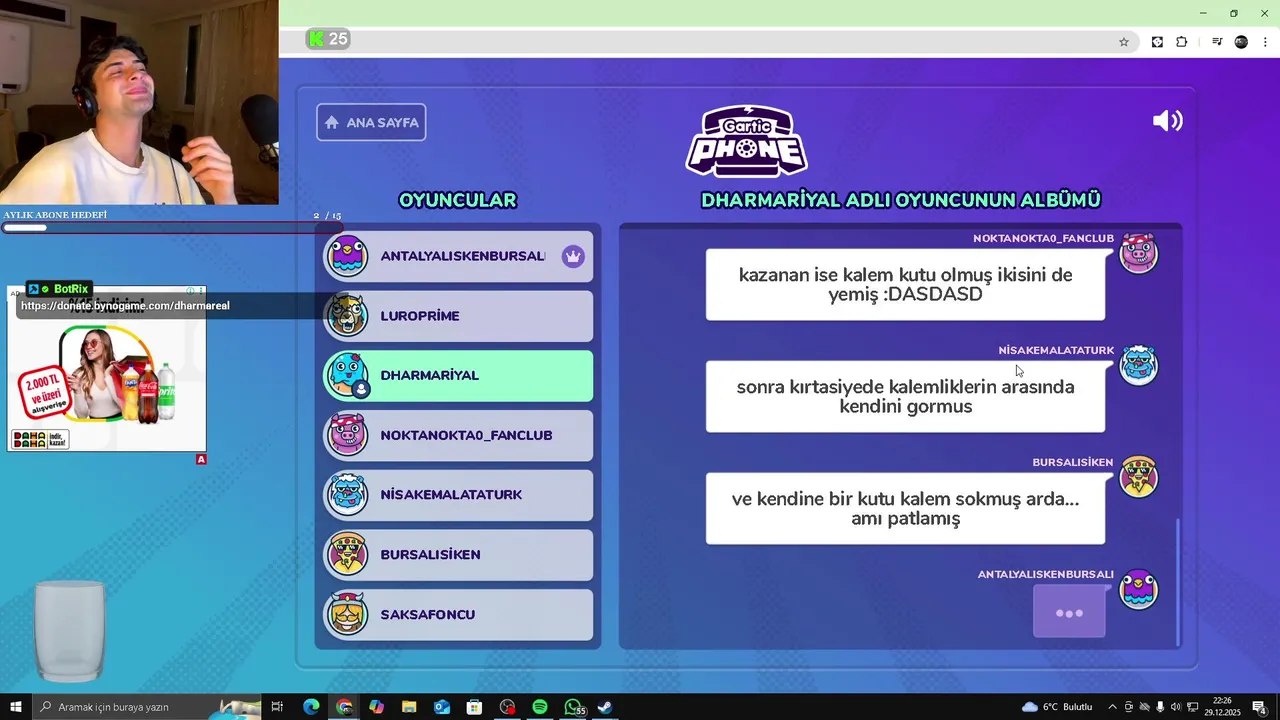The width and height of the screenshot is (1280, 720).
Task: Click the microphone tray icon
Action: 1160,707
